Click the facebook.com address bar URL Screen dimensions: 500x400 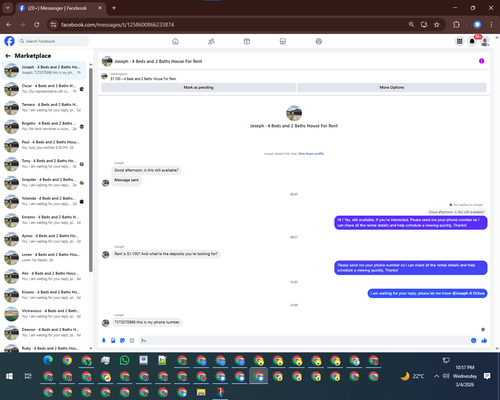coord(117,25)
